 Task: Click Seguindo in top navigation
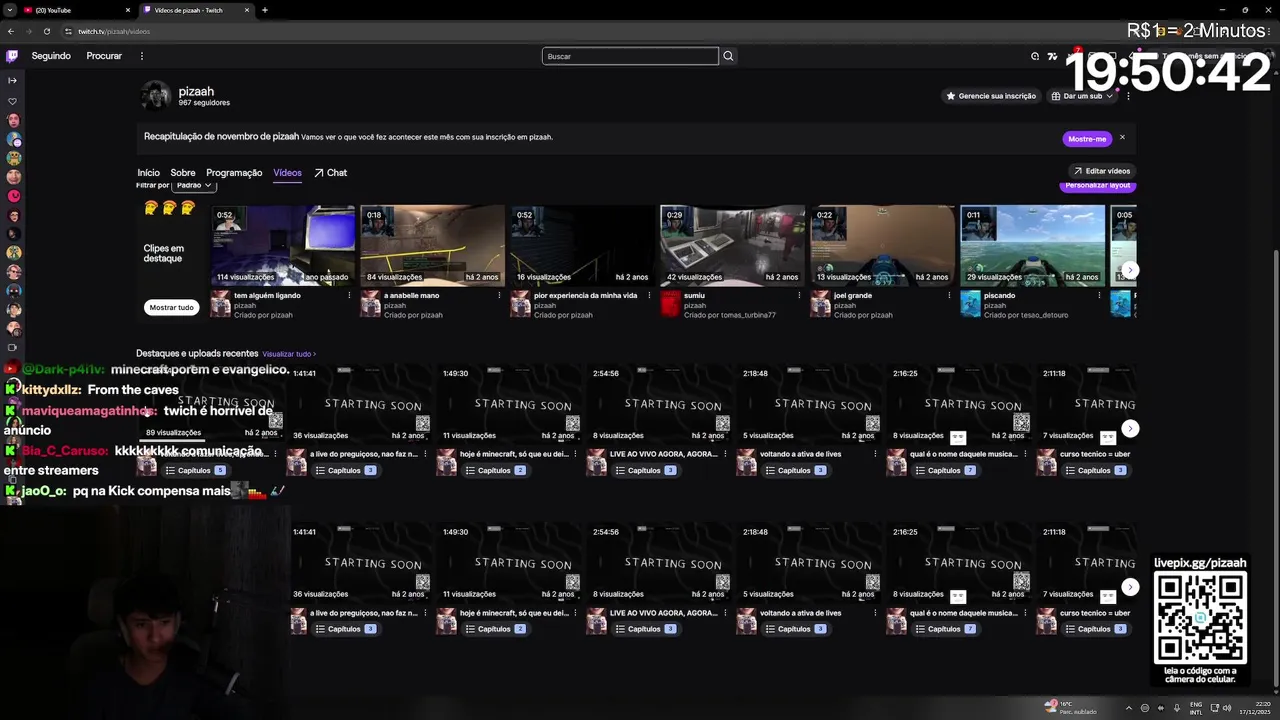tap(51, 56)
